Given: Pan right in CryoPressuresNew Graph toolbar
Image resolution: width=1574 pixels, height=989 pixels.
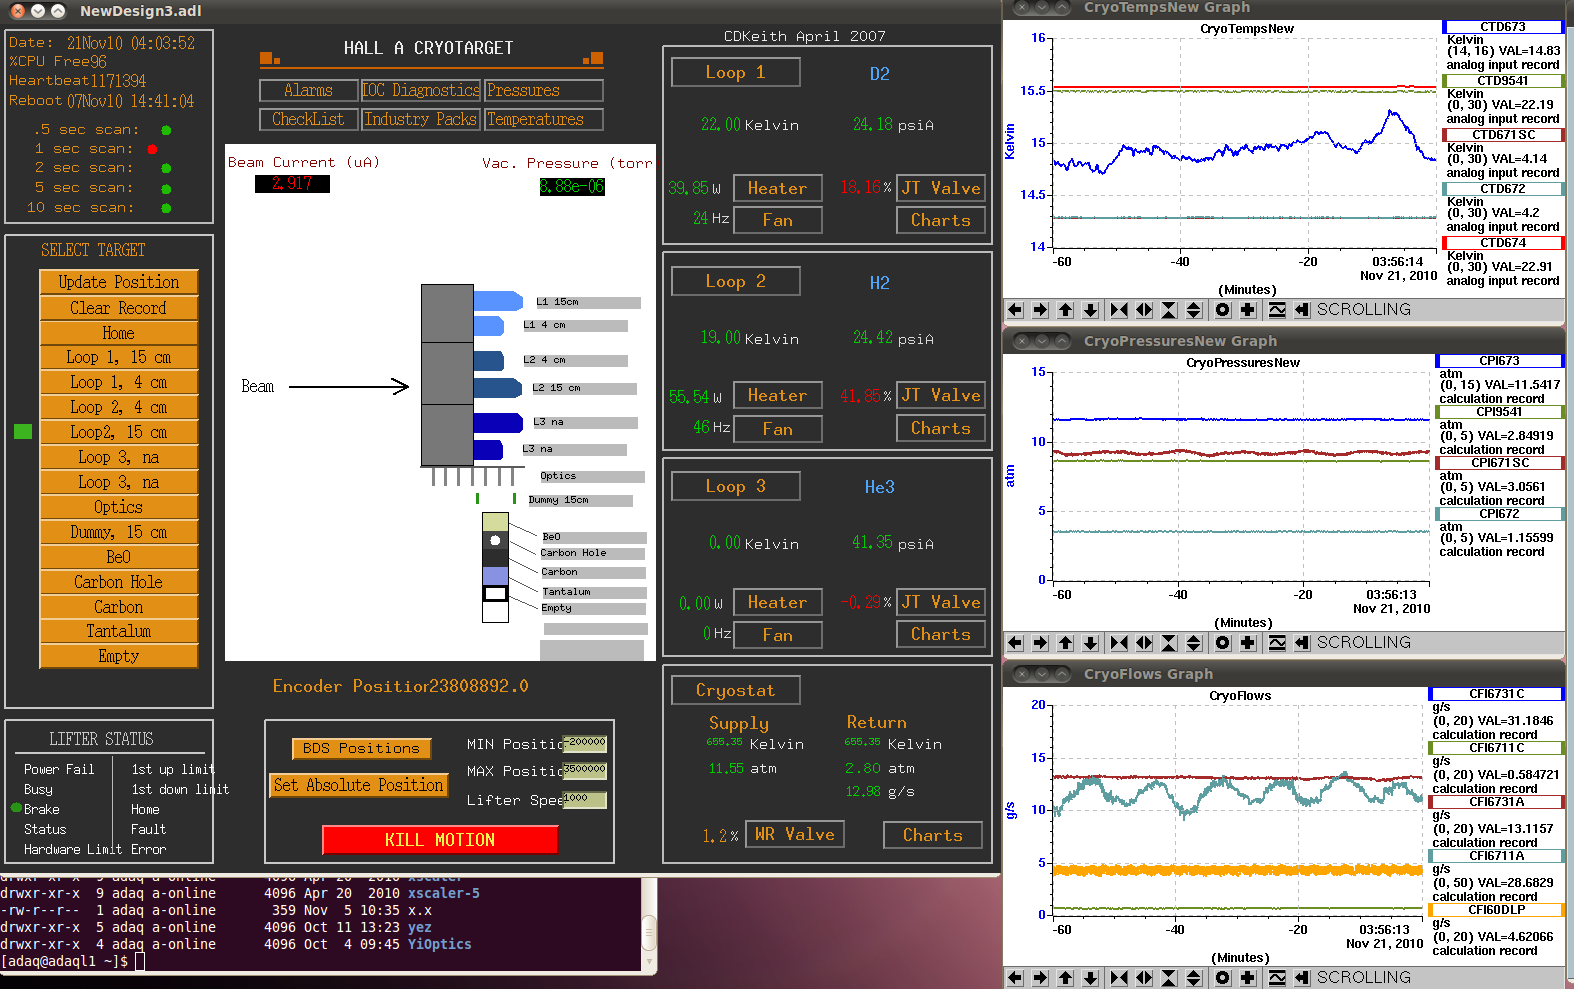Looking at the screenshot, I should click(x=1041, y=643).
